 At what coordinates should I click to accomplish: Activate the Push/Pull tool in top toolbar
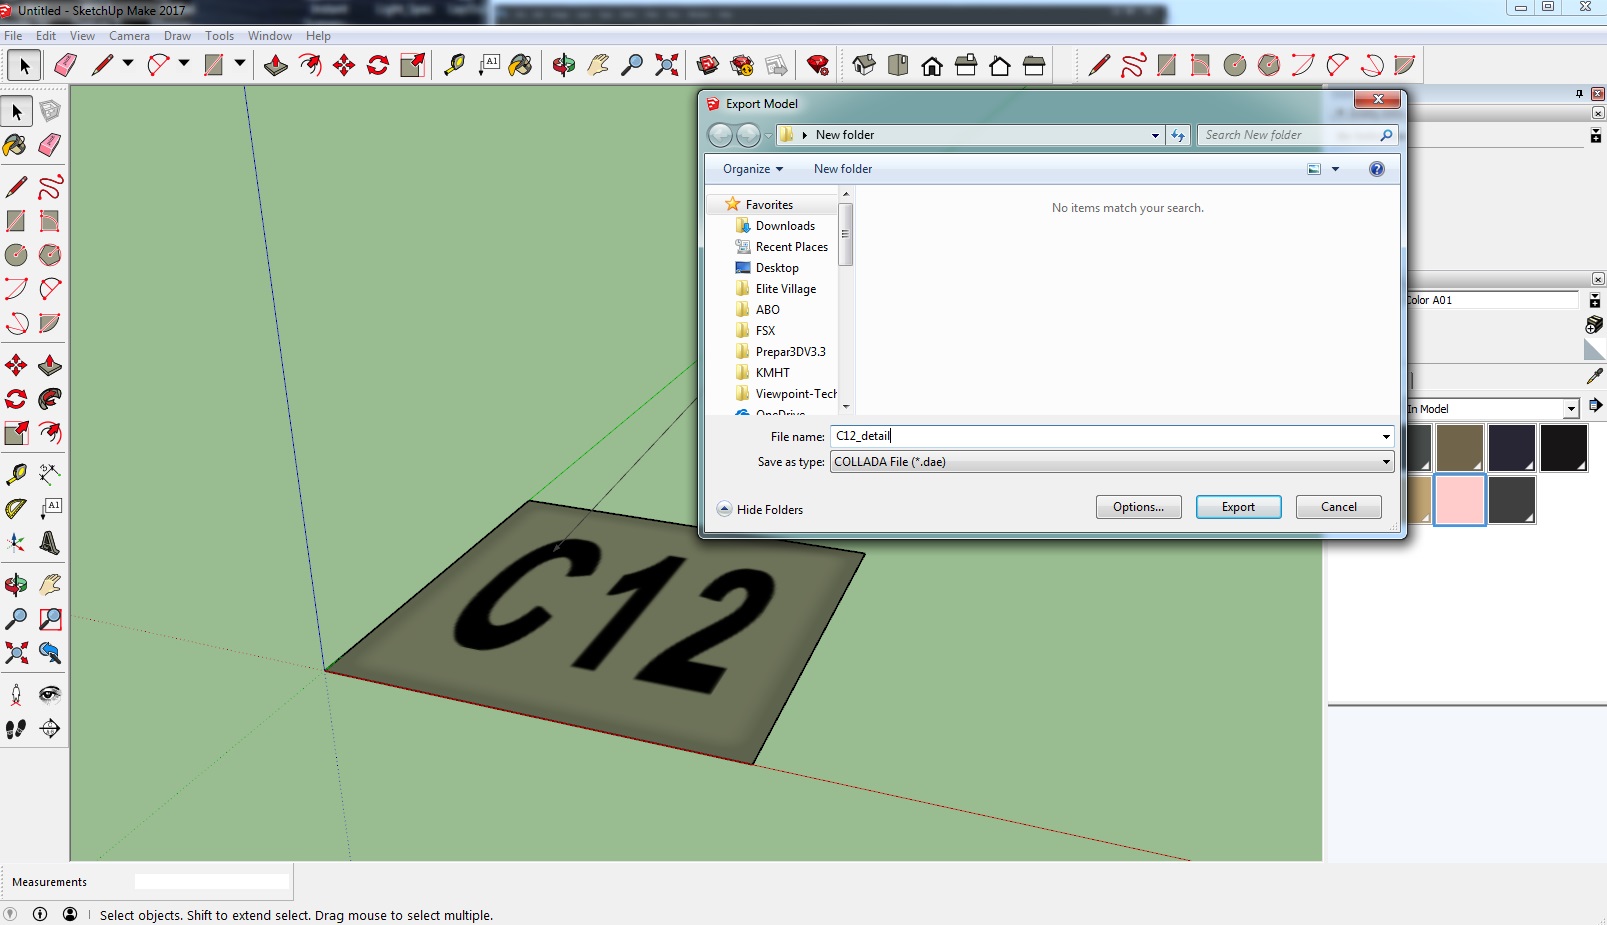pyautogui.click(x=276, y=66)
